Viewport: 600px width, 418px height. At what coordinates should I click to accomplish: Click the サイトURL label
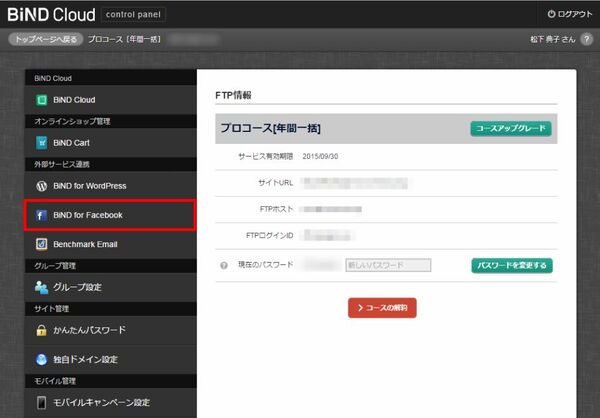[276, 183]
